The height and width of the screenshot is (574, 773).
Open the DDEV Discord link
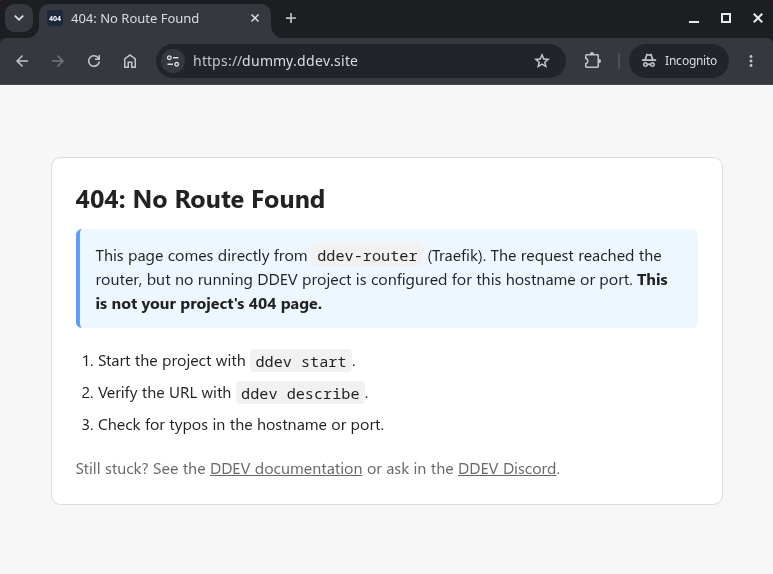507,468
